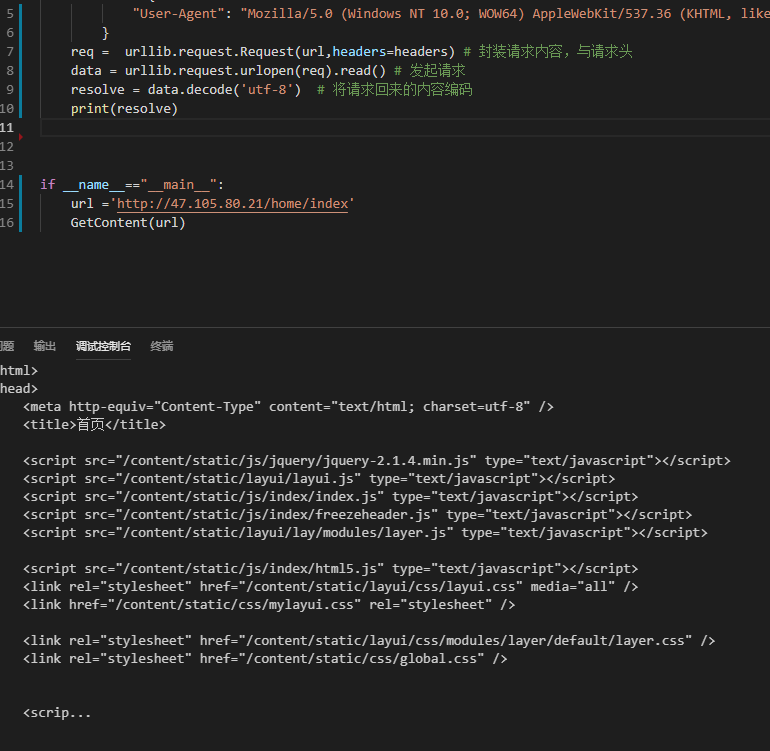Screen dimensions: 770x751
Task: Click line number 7 in the gutter
Action: [10, 52]
